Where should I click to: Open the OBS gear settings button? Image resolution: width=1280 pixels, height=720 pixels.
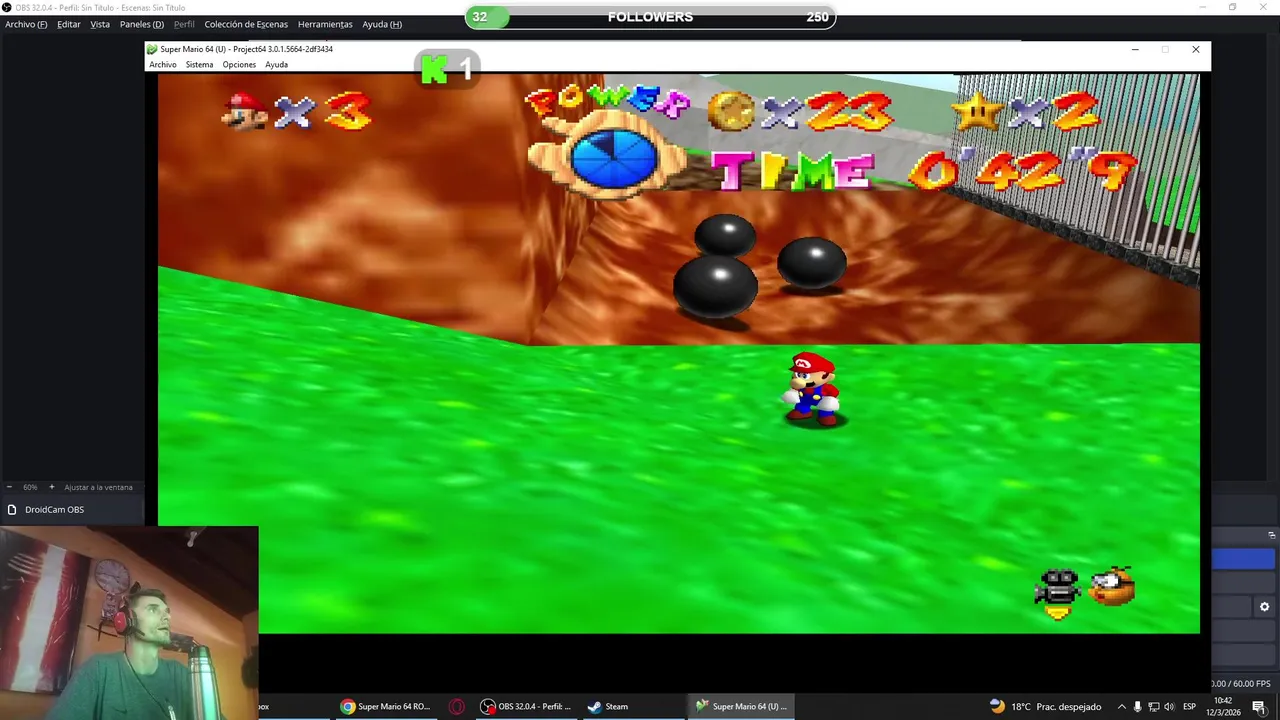(1264, 607)
